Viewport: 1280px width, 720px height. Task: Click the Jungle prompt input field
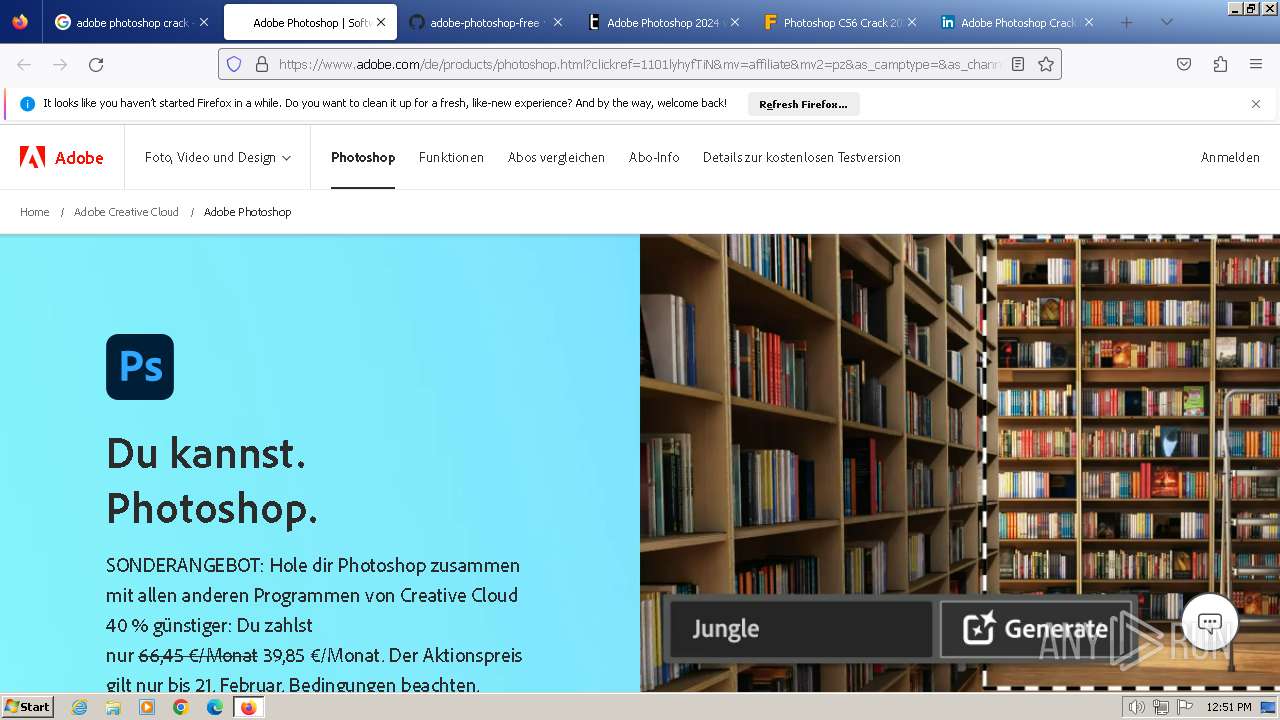coord(801,629)
